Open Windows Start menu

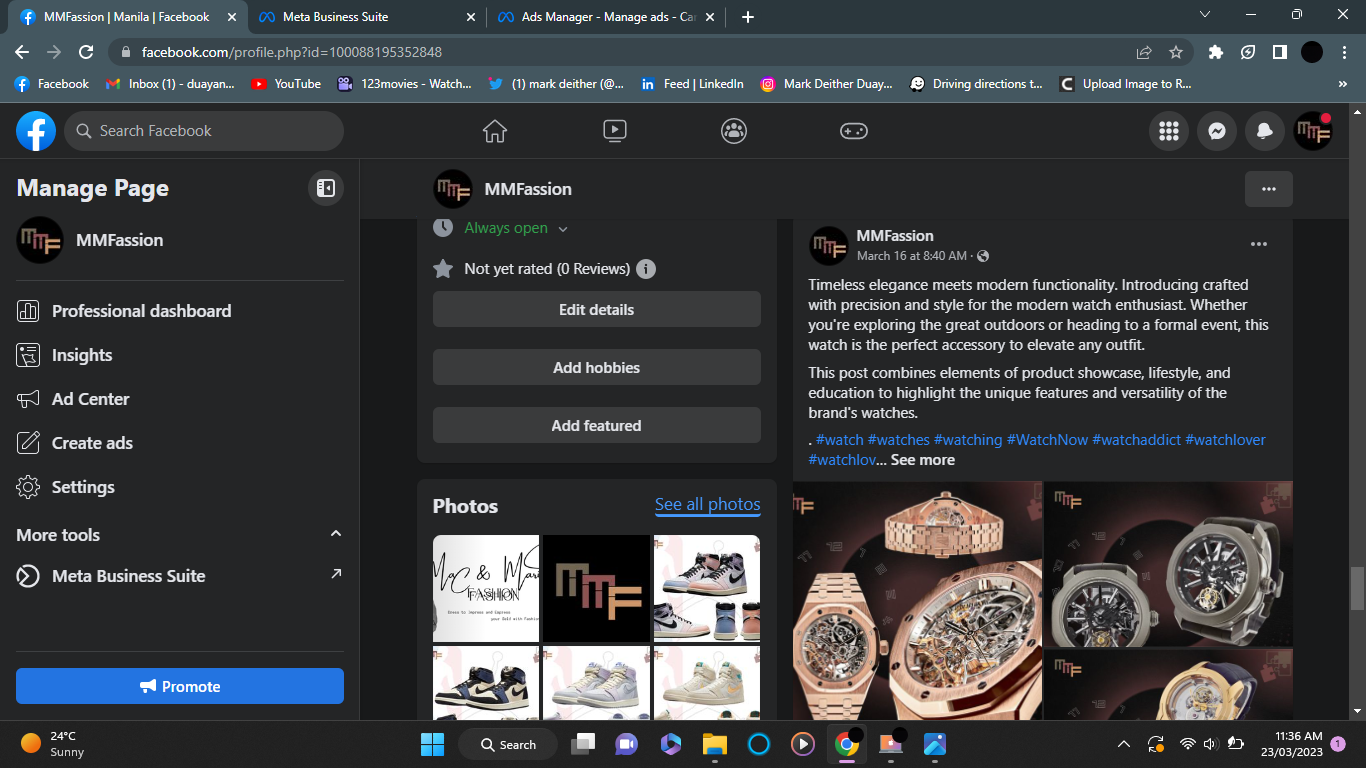(432, 744)
